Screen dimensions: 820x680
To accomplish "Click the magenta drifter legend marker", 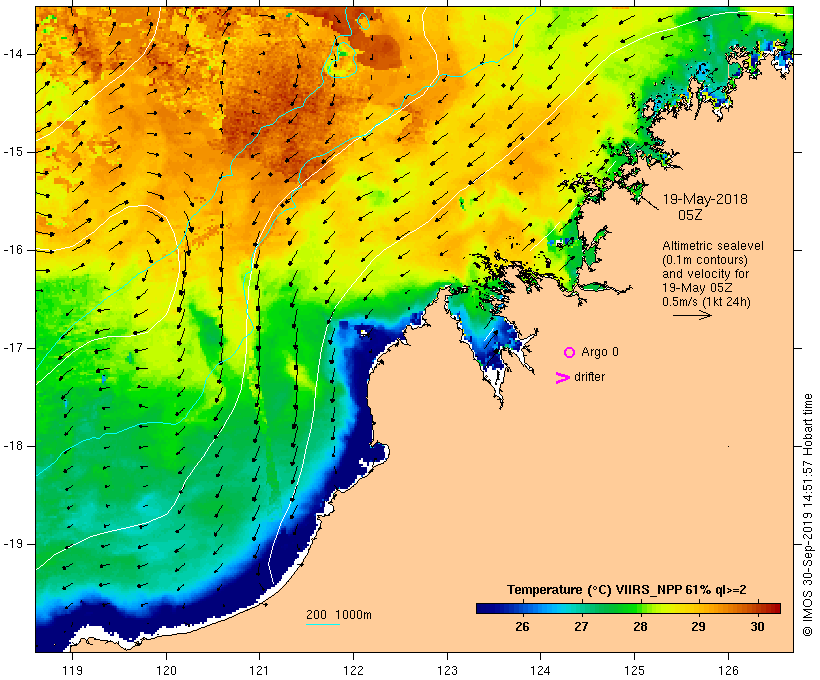I will (562, 378).
